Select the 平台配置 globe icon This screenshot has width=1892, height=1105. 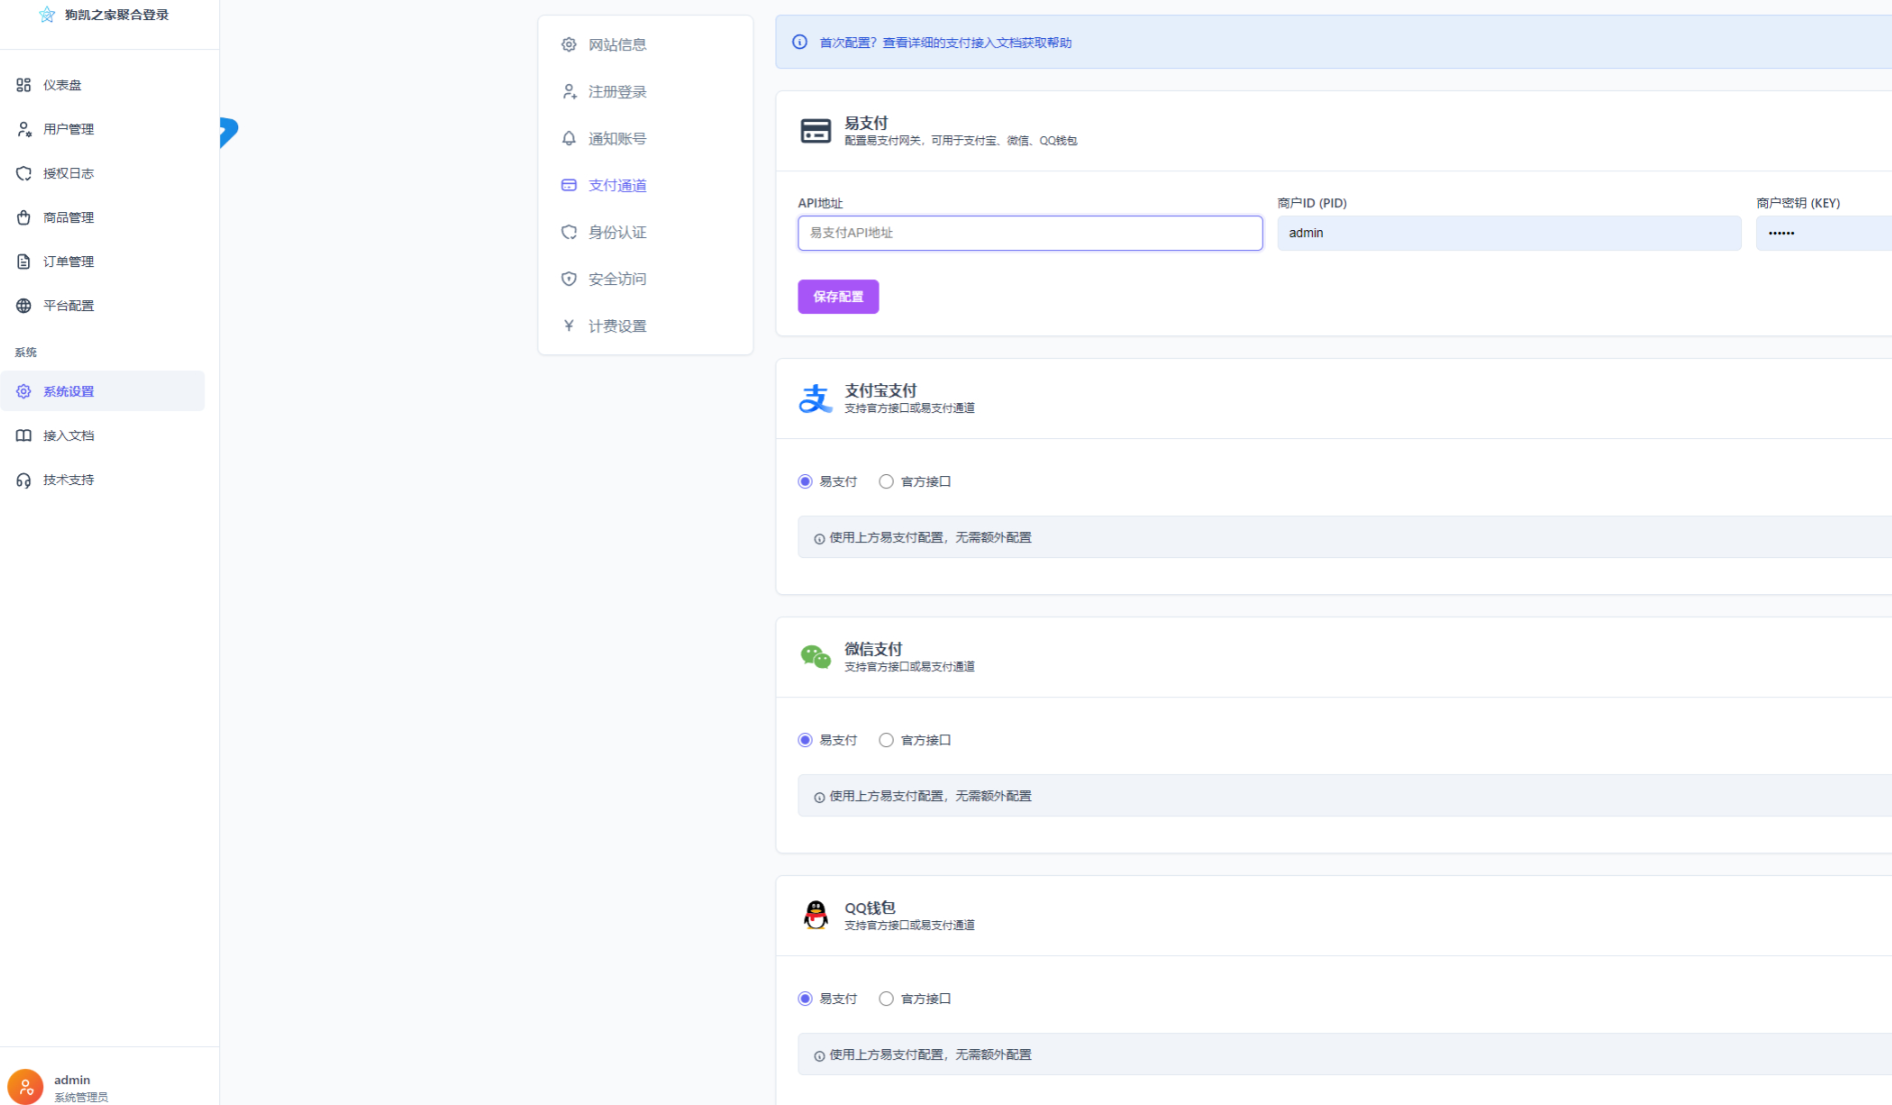tap(24, 305)
